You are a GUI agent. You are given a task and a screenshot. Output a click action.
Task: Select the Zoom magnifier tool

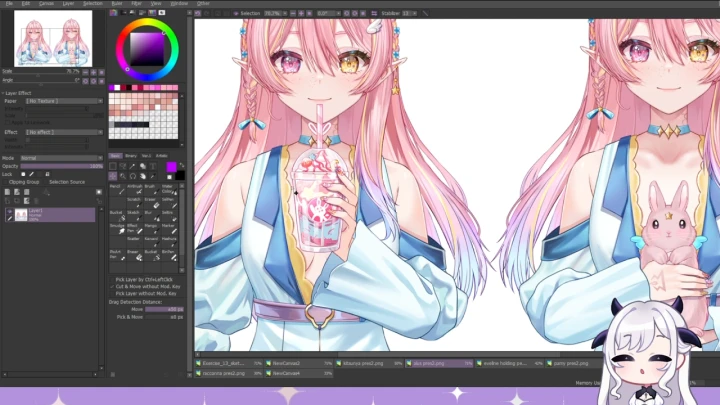click(123, 176)
